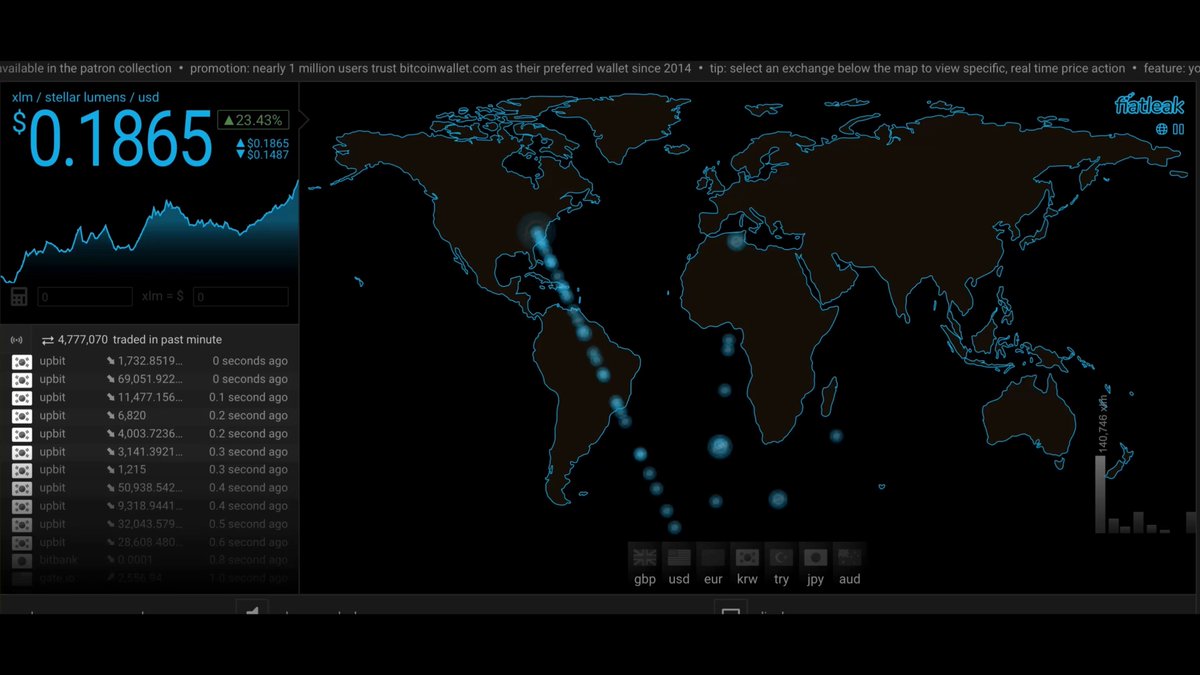Click the calculator icon
Image resolution: width=1200 pixels, height=675 pixels.
(x=19, y=297)
